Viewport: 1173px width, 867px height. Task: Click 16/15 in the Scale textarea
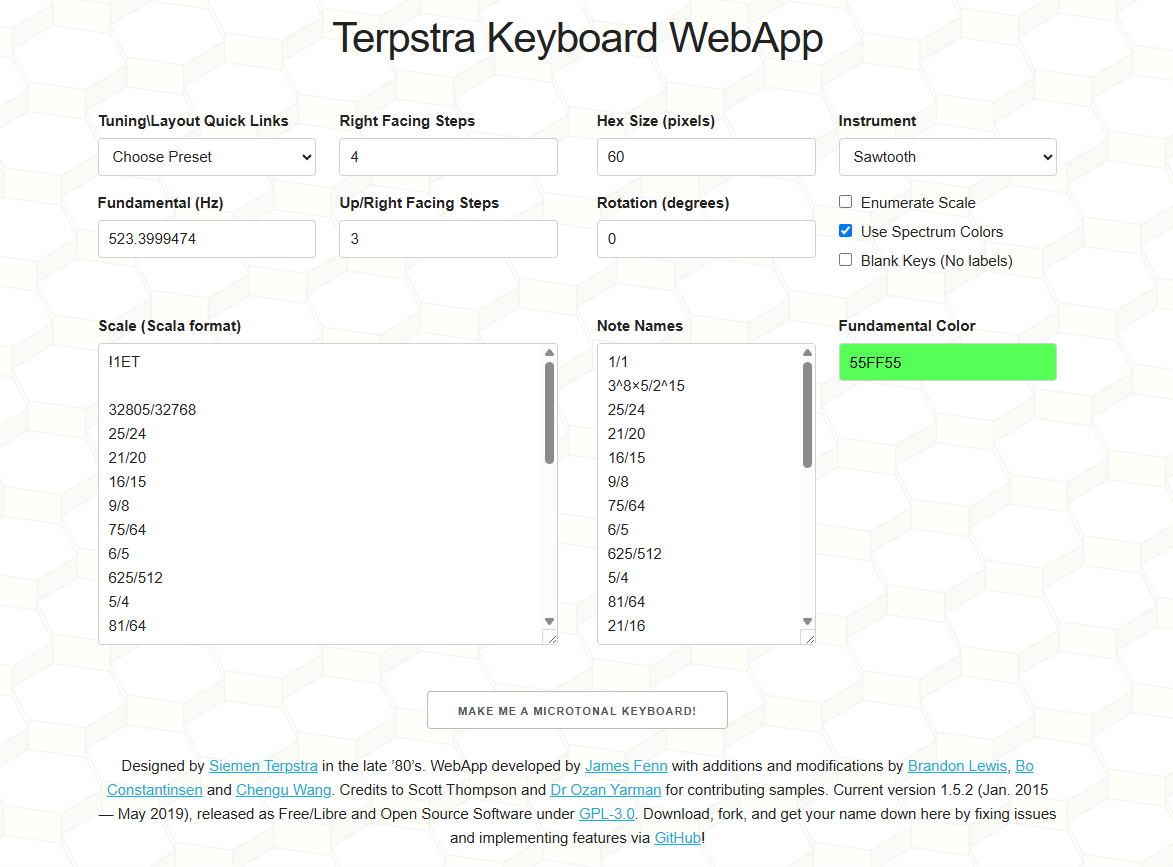127,482
